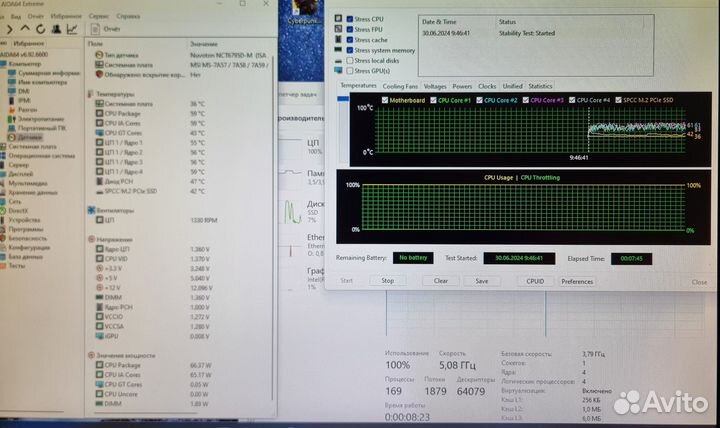720x428 pixels.
Task: Expand the Тесты tree category
Action: click(17, 265)
